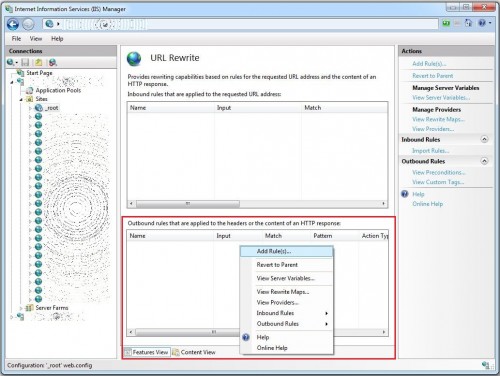This screenshot has height=376, width=500.
Task: Click the Save icon in Connections toolbar
Action: (x=25, y=62)
